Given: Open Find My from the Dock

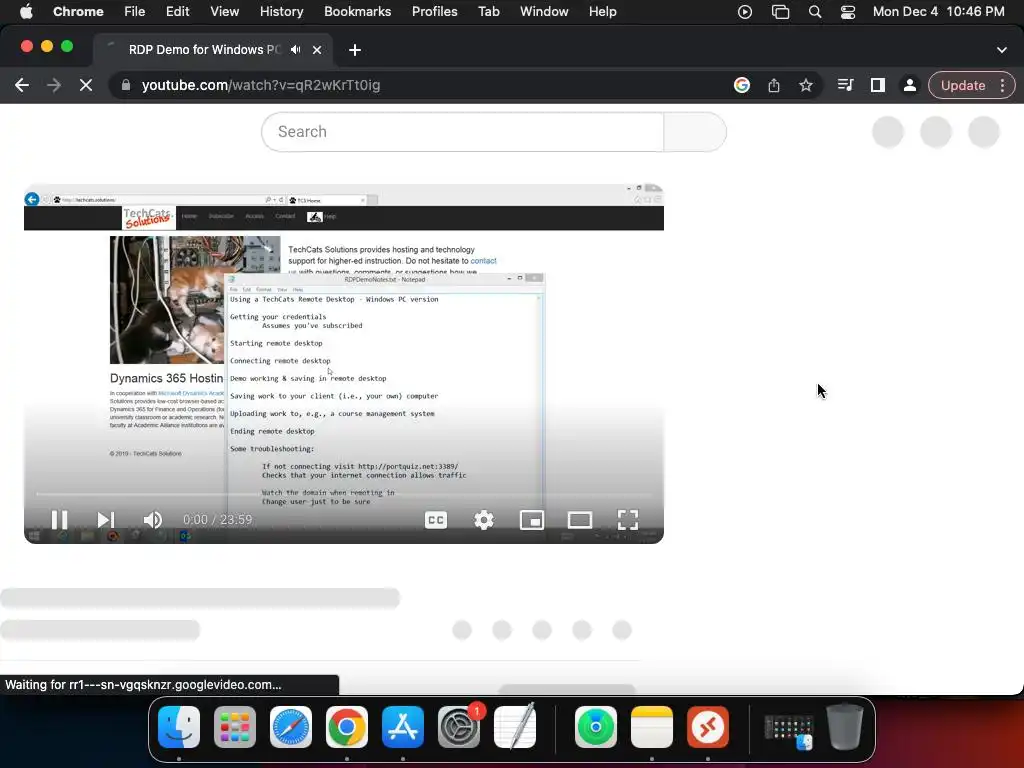Looking at the screenshot, I should point(596,727).
